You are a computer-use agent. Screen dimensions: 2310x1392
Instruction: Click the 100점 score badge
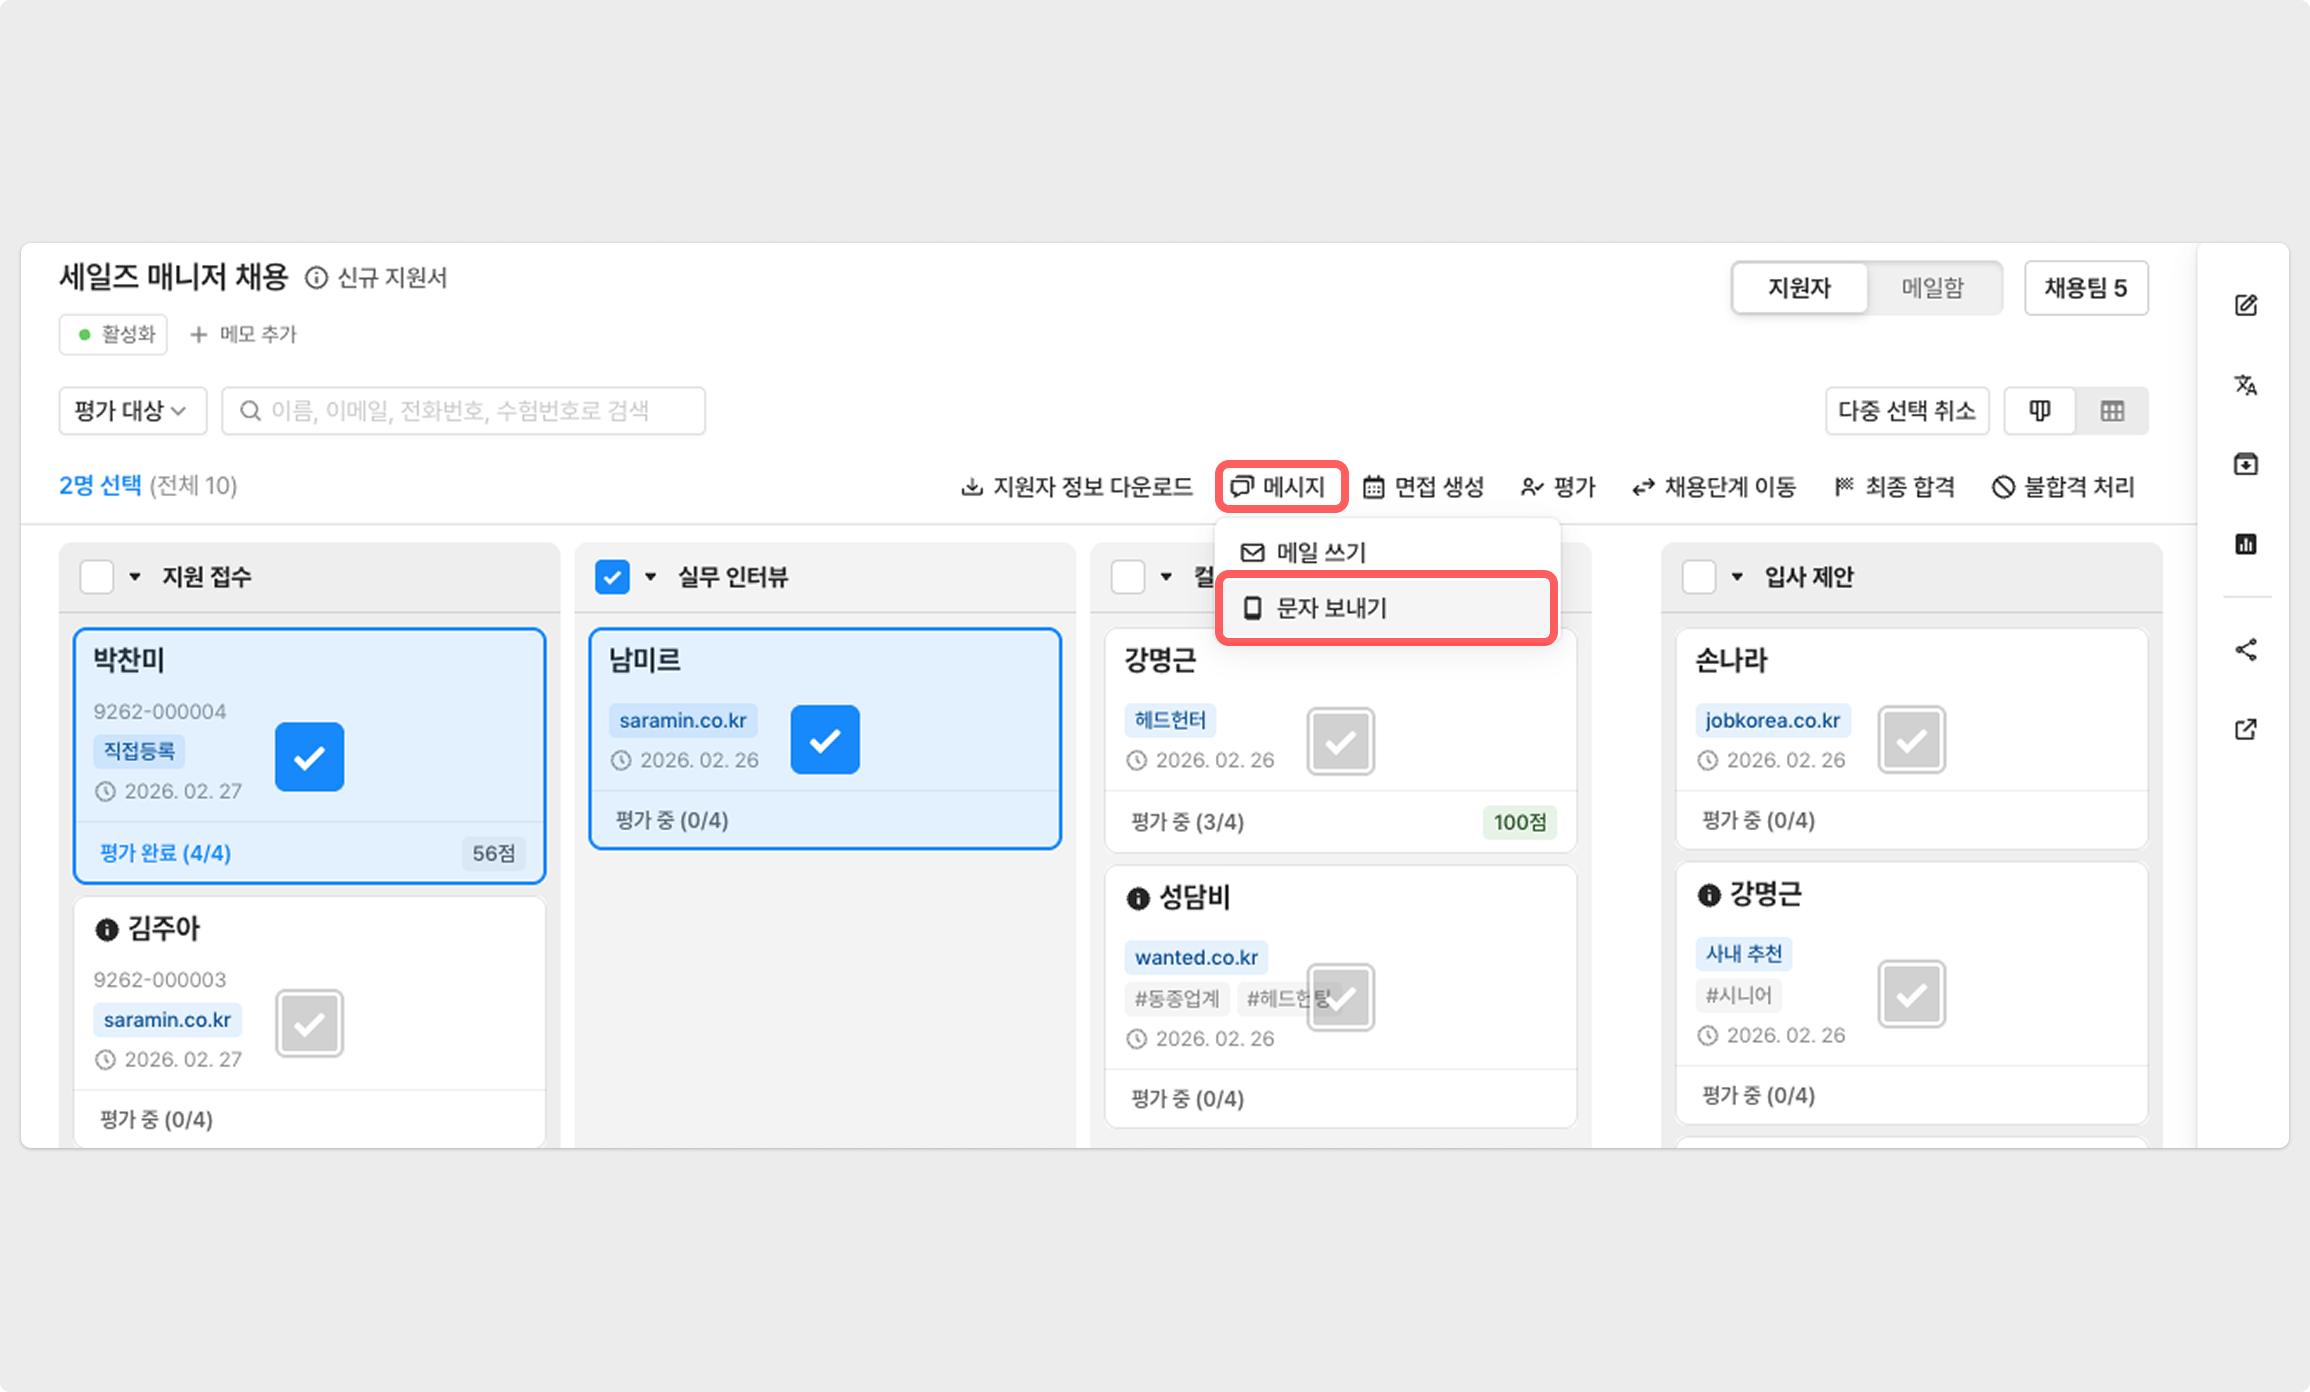pos(1519,822)
